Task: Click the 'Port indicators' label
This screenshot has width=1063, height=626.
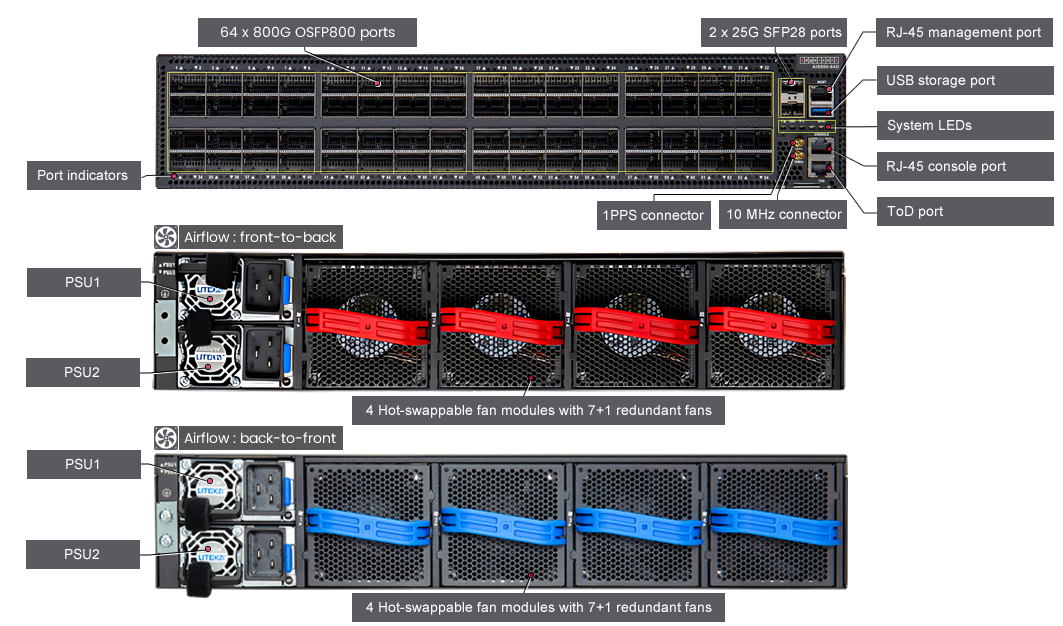Action: coord(82,175)
